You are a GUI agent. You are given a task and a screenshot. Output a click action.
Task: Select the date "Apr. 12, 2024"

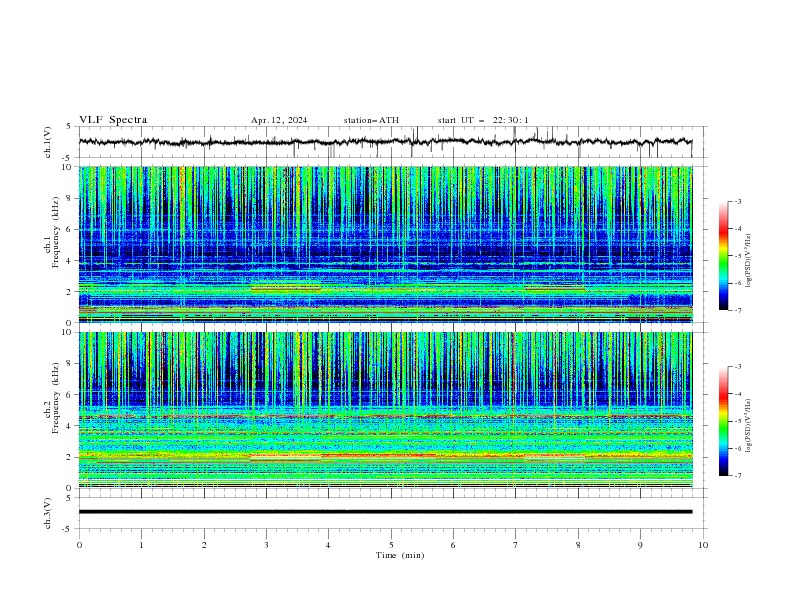pyautogui.click(x=279, y=120)
